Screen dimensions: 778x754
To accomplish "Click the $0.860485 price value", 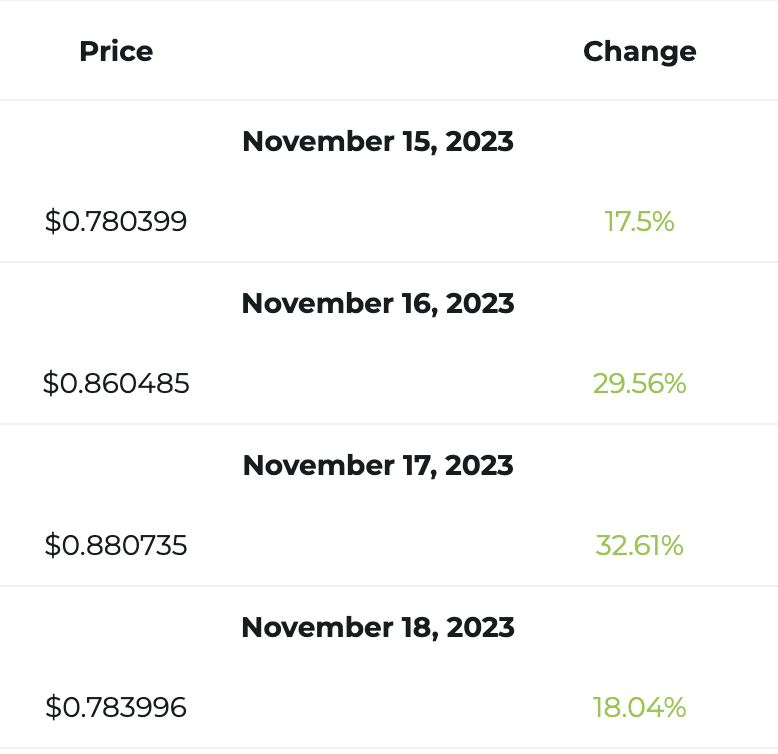I will pos(116,383).
